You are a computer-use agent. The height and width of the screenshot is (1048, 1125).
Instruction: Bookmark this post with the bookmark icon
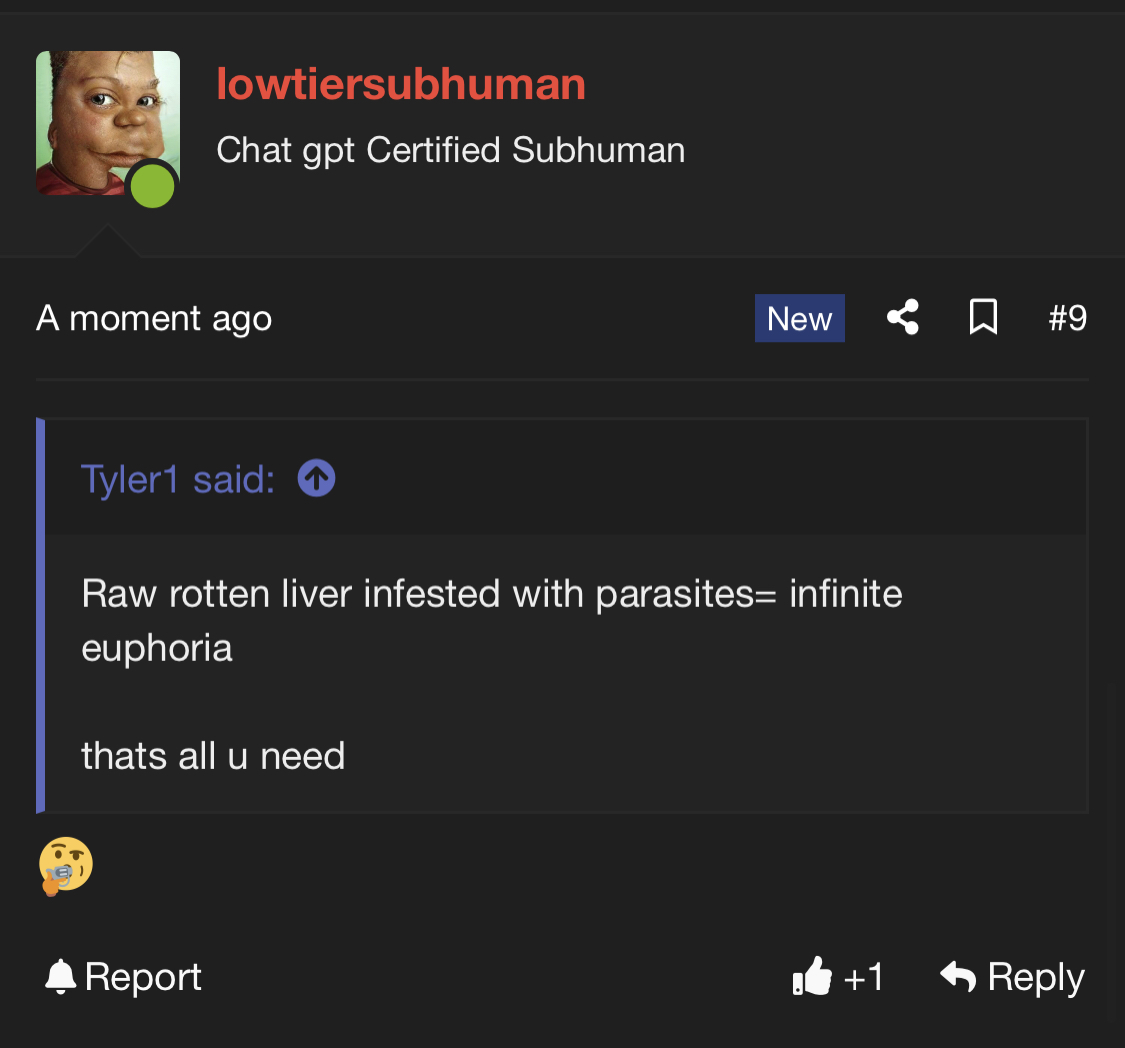click(983, 318)
